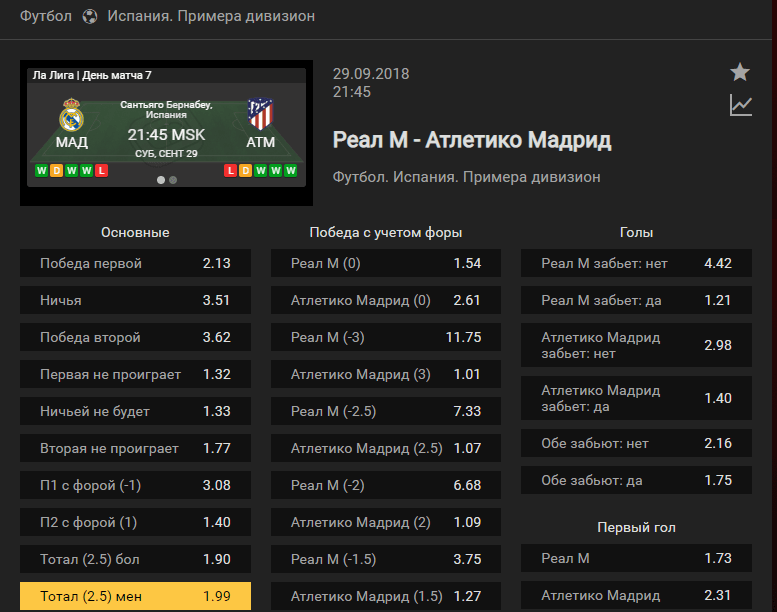Select handicap Атлетико Мадрид (1.5) at 1.27
The height and width of the screenshot is (612, 777).
click(386, 596)
